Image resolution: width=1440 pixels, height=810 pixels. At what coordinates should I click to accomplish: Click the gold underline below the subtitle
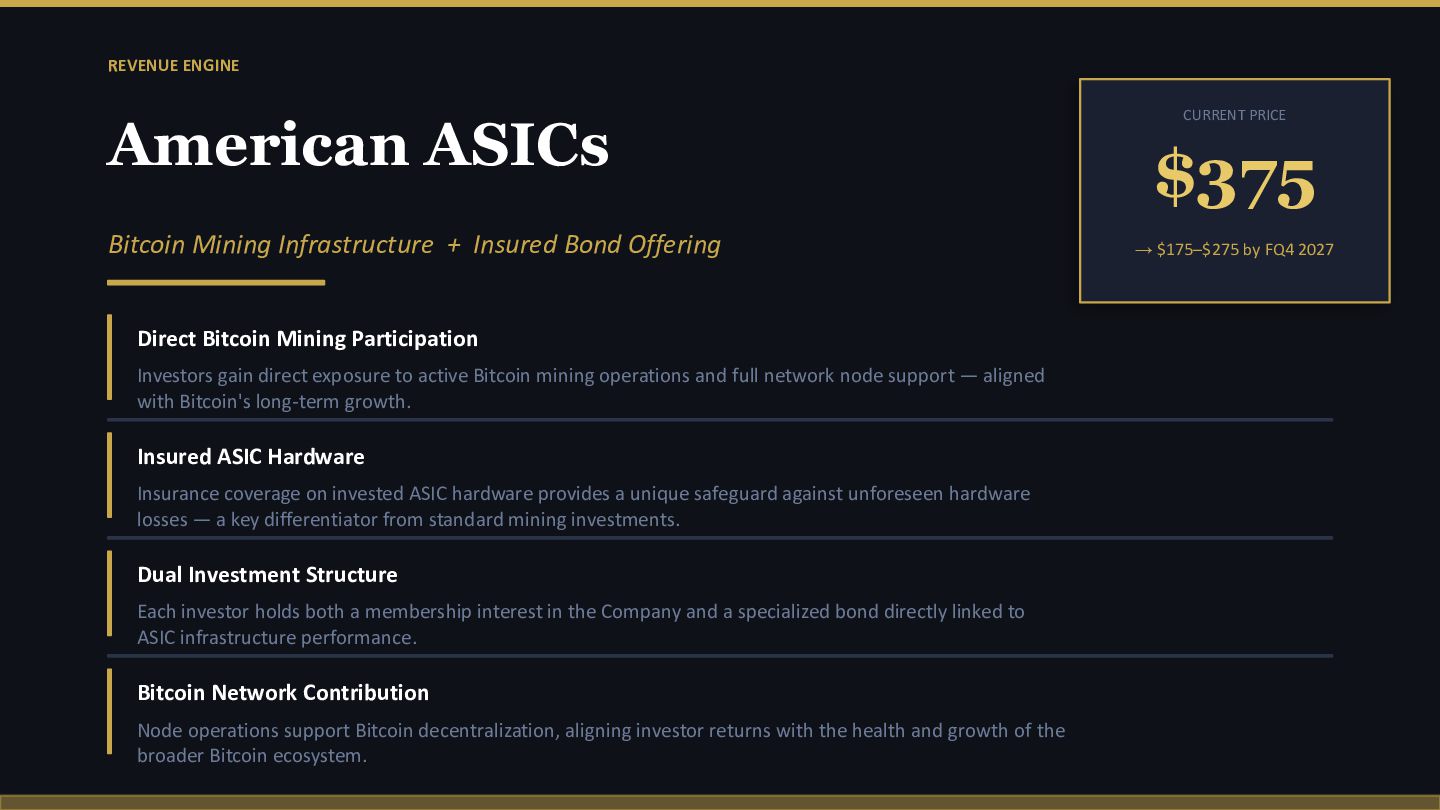tap(216, 283)
